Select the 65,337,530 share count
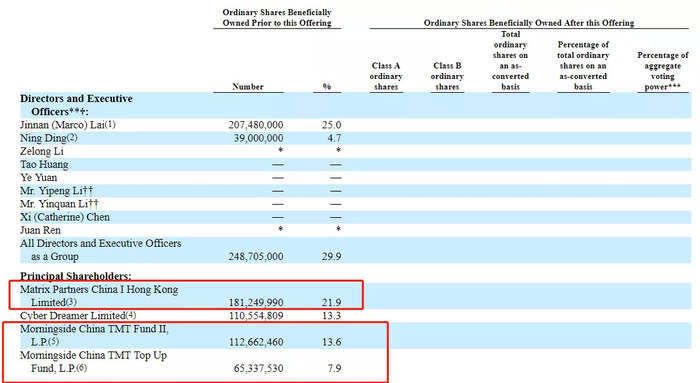 pyautogui.click(x=258, y=369)
